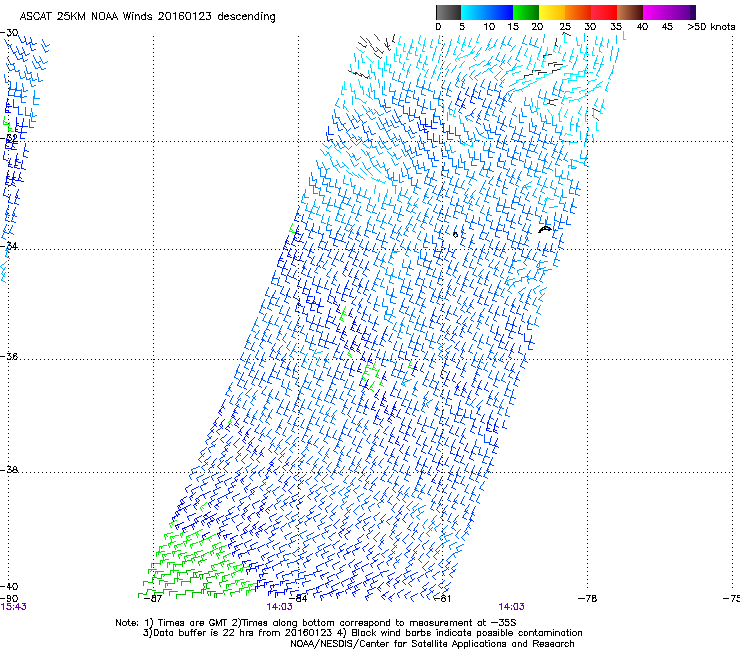Click the brown 35-40 knots legend color
The image size is (740, 650).
coord(630,12)
